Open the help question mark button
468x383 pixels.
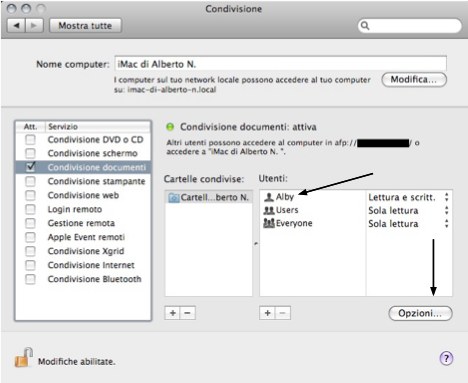[446, 359]
